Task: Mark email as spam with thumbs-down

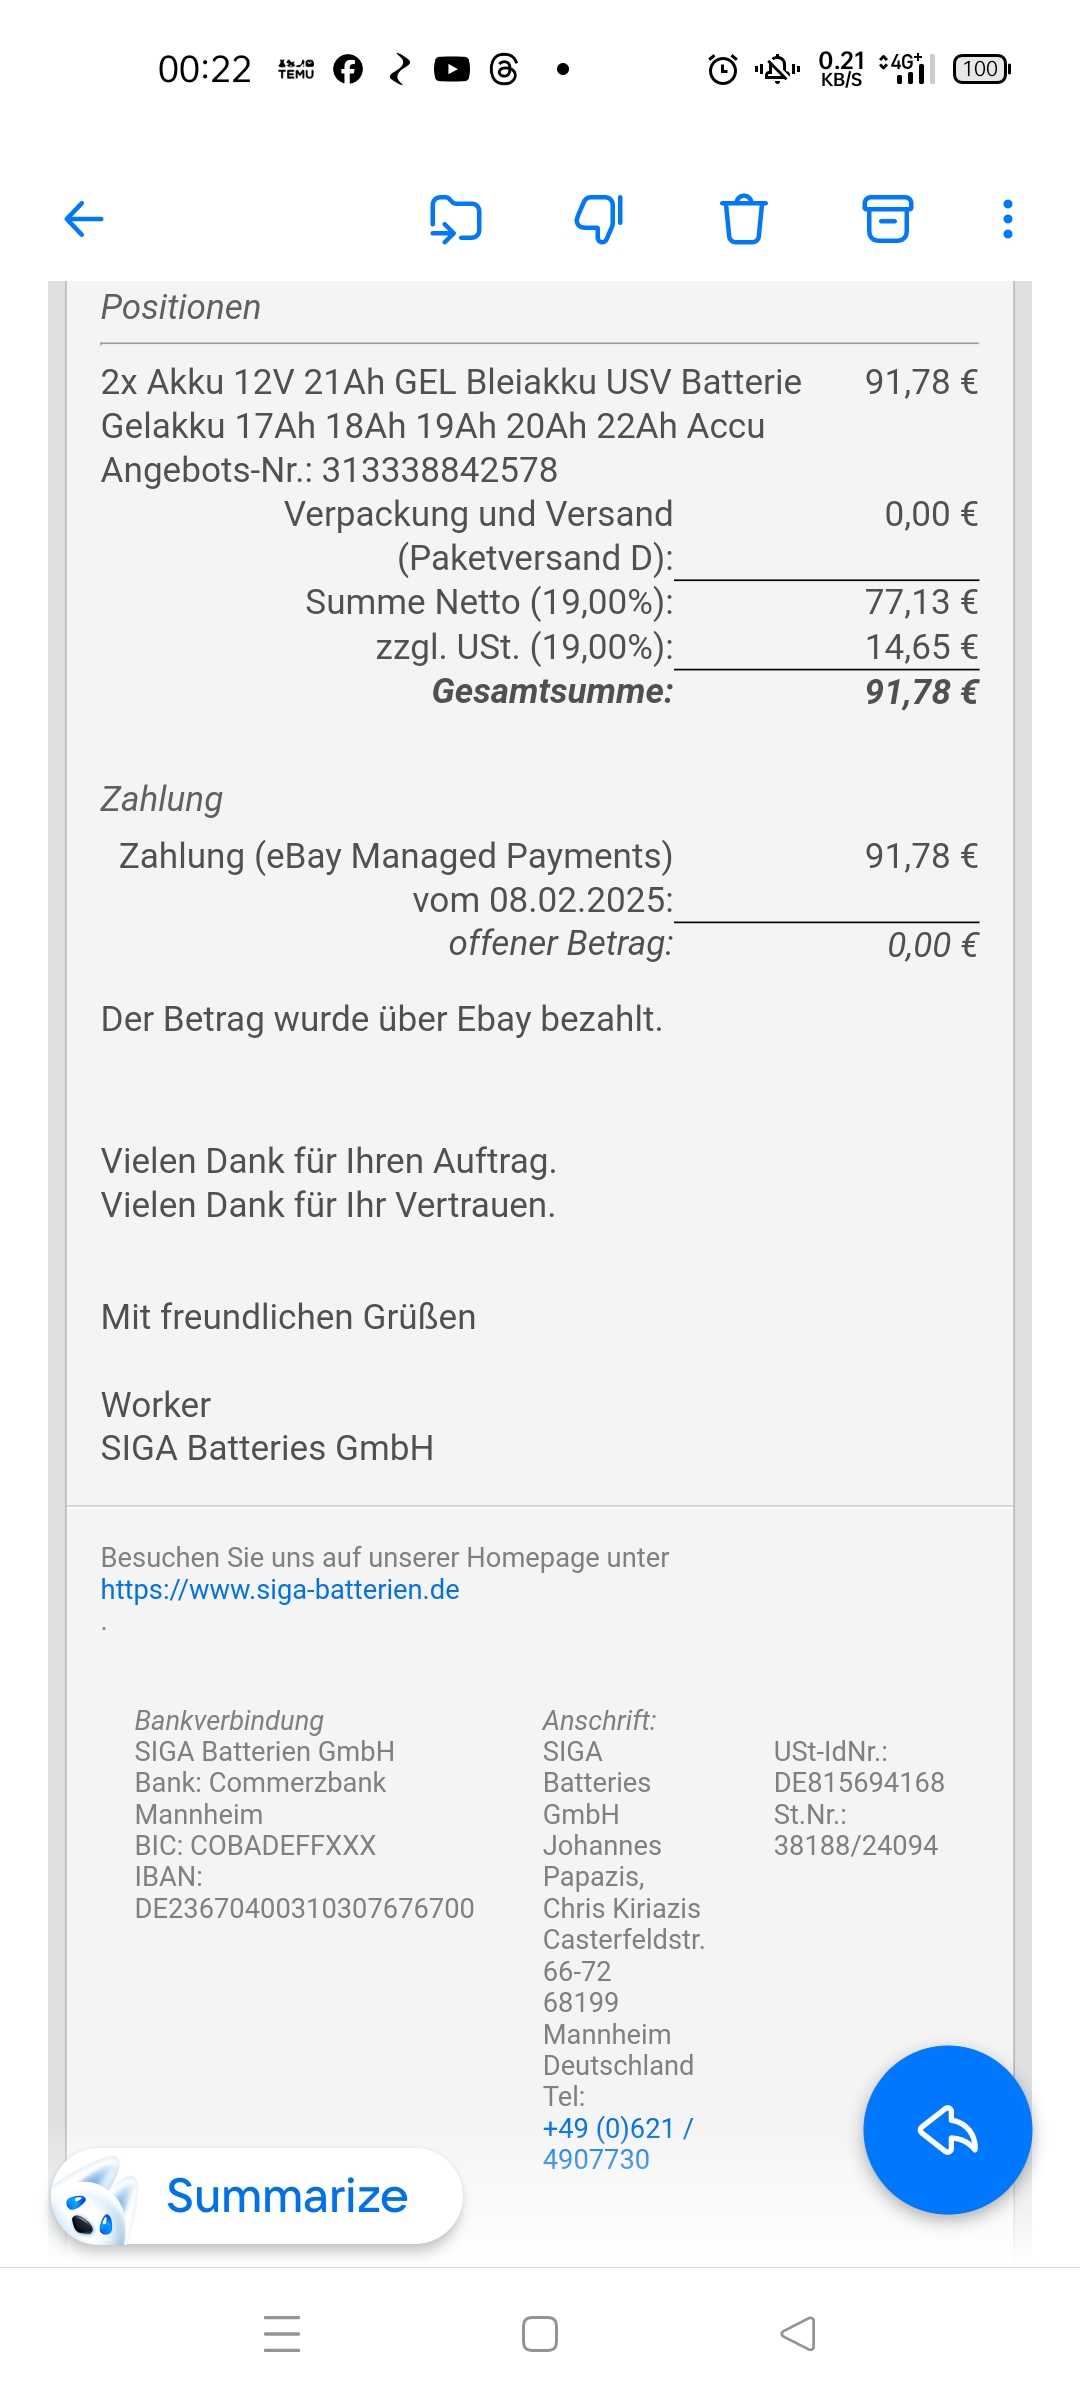Action: pyautogui.click(x=599, y=219)
